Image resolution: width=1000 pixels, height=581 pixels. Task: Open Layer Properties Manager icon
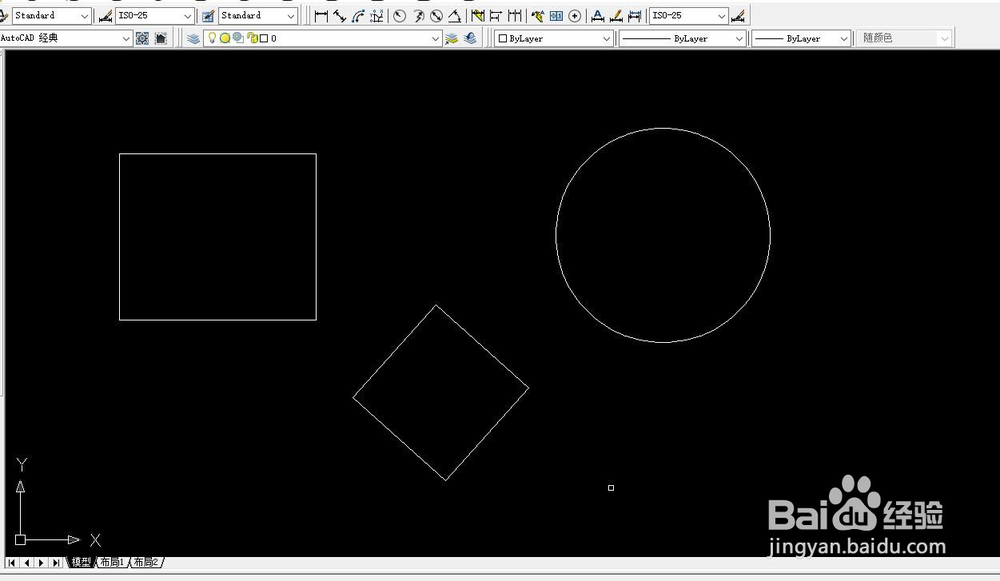click(193, 38)
